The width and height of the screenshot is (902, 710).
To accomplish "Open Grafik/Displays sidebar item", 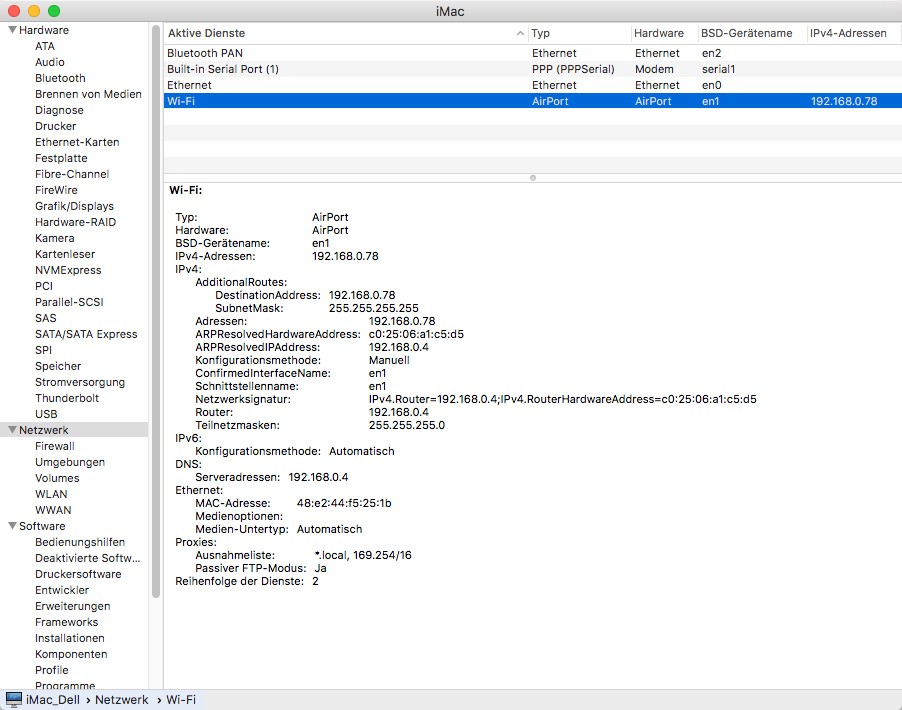I will click(x=74, y=206).
